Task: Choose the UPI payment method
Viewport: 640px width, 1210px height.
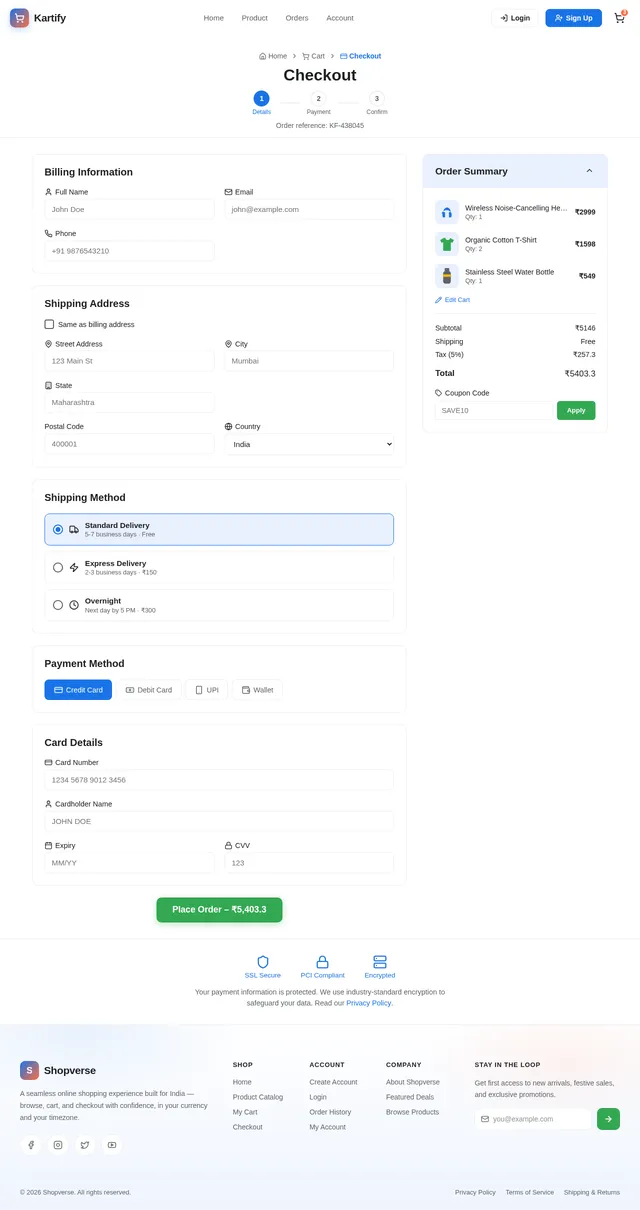Action: point(207,690)
